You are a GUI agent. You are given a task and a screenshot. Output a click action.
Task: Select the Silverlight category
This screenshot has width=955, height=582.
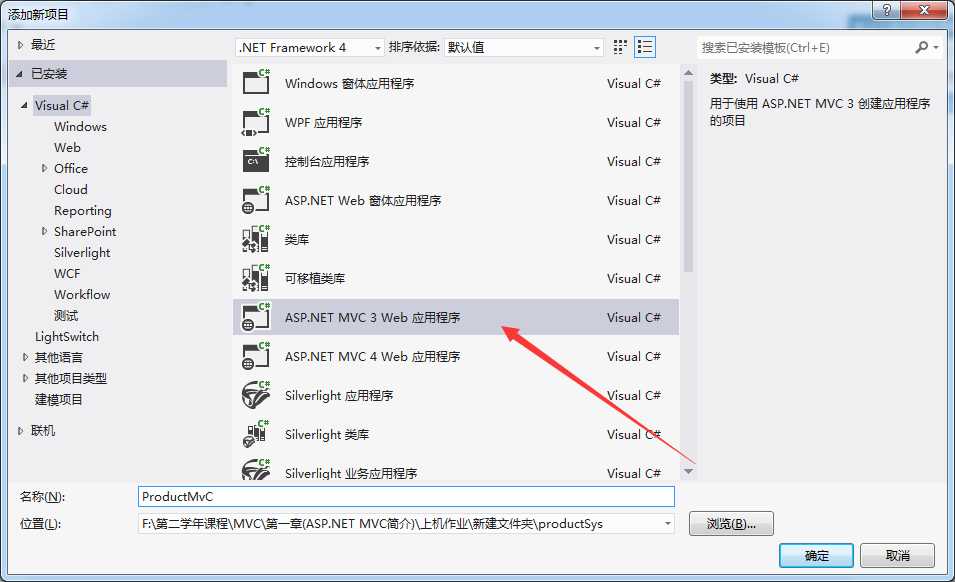pyautogui.click(x=82, y=253)
